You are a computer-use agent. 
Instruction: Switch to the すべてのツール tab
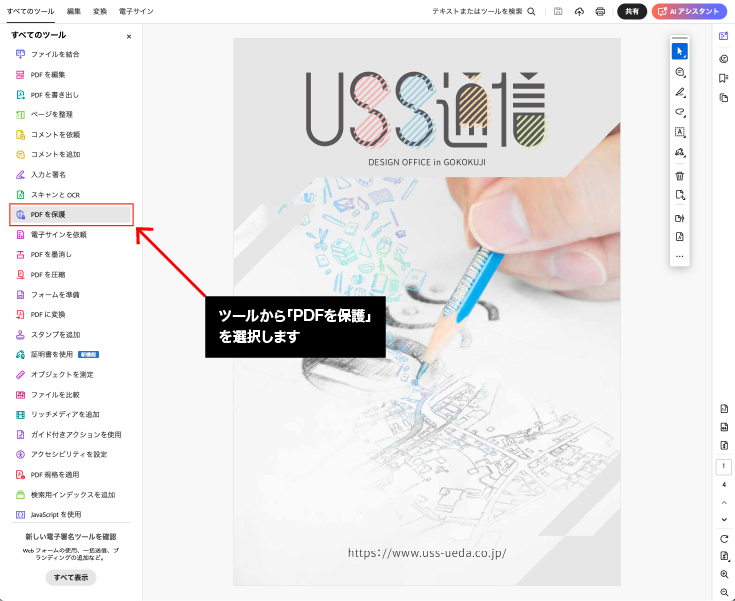coord(30,11)
